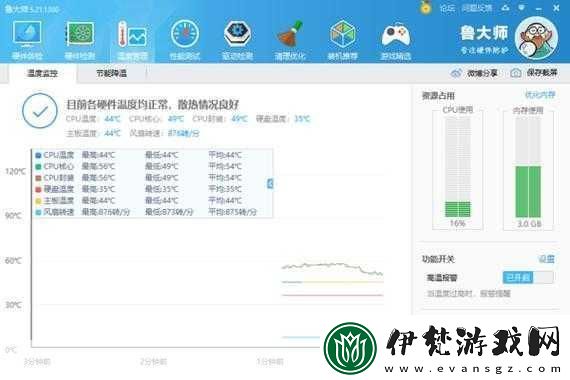
Task: Collapse the temperature legend panel arrow
Action: point(270,184)
